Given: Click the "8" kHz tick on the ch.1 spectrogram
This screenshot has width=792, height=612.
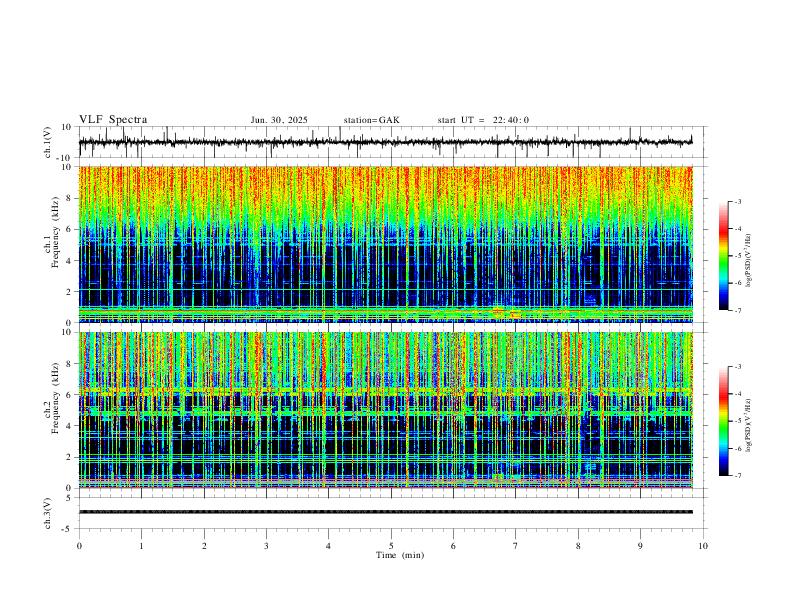Looking at the screenshot, I should tap(70, 198).
